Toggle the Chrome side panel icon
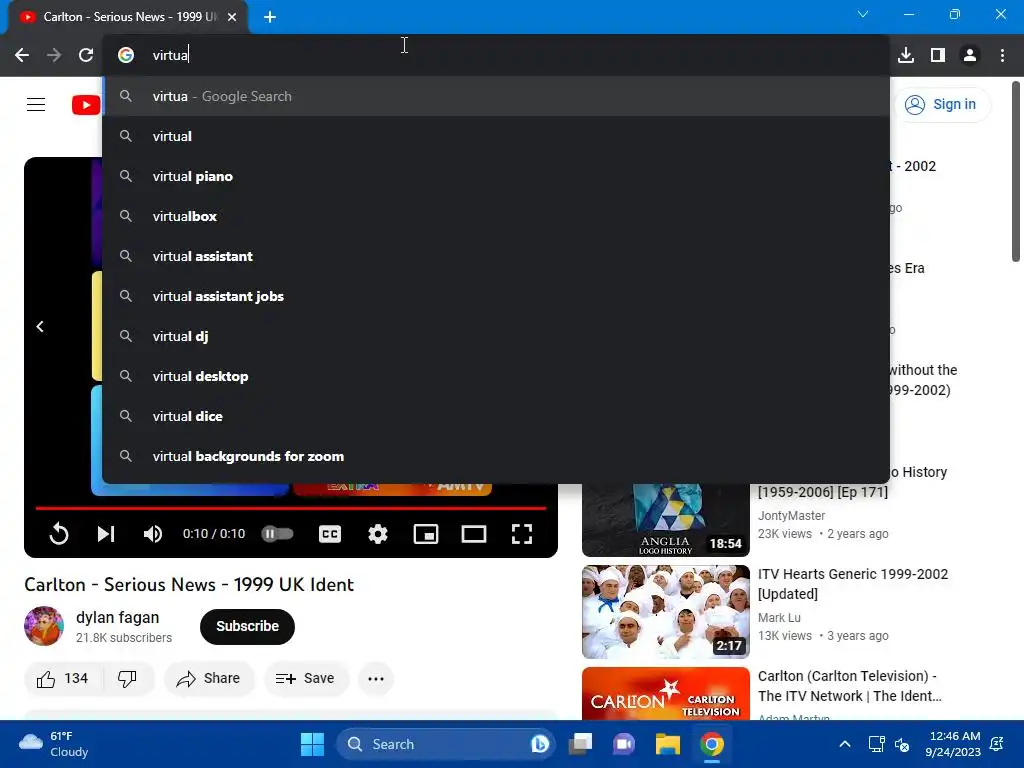 (938, 55)
